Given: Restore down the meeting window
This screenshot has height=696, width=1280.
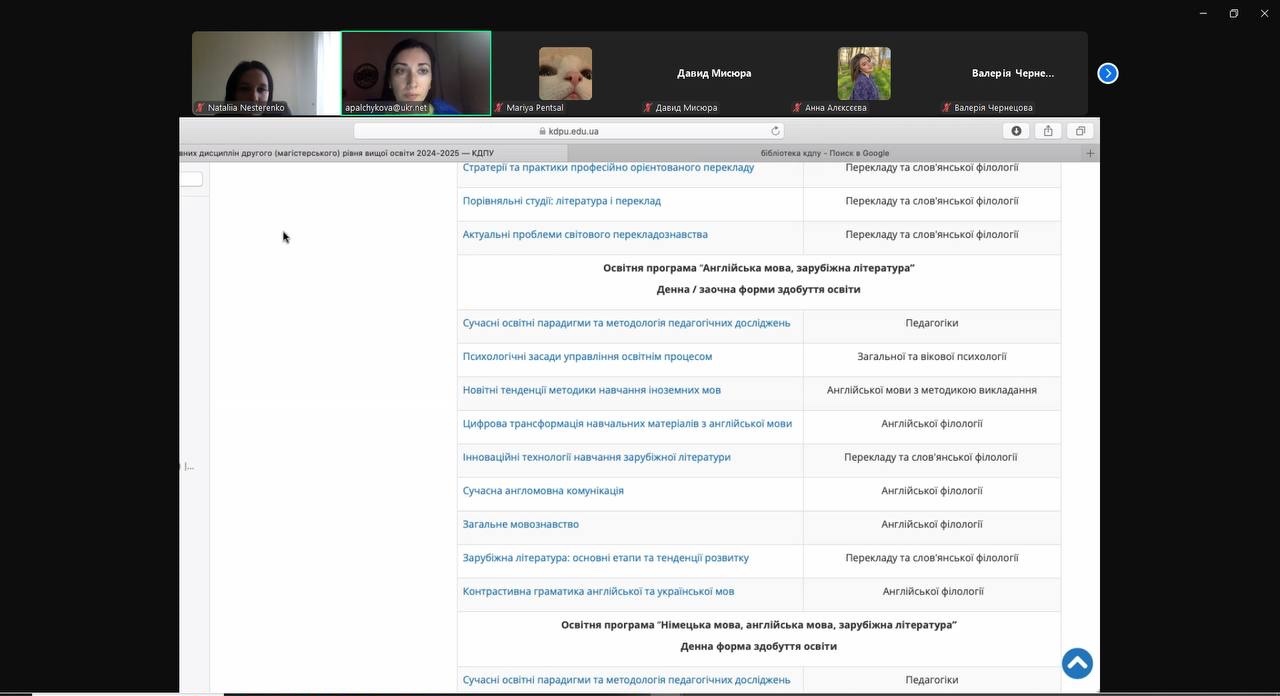Looking at the screenshot, I should pyautogui.click(x=1233, y=13).
